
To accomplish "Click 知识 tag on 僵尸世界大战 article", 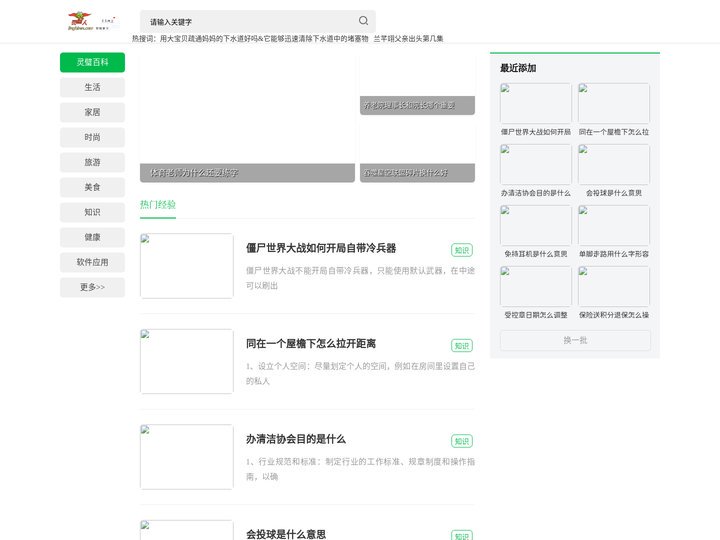I will tap(461, 250).
